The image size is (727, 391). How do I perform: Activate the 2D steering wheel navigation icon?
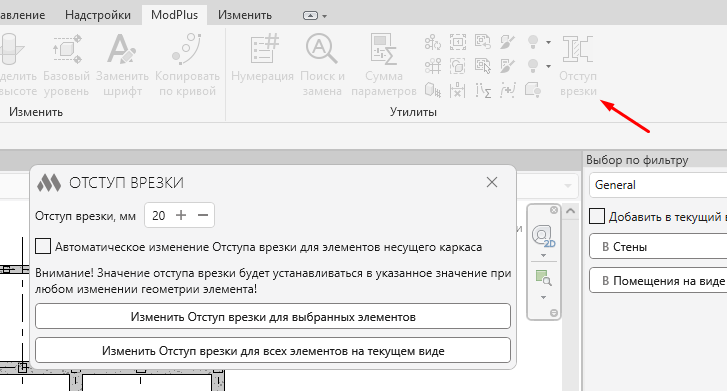(543, 237)
